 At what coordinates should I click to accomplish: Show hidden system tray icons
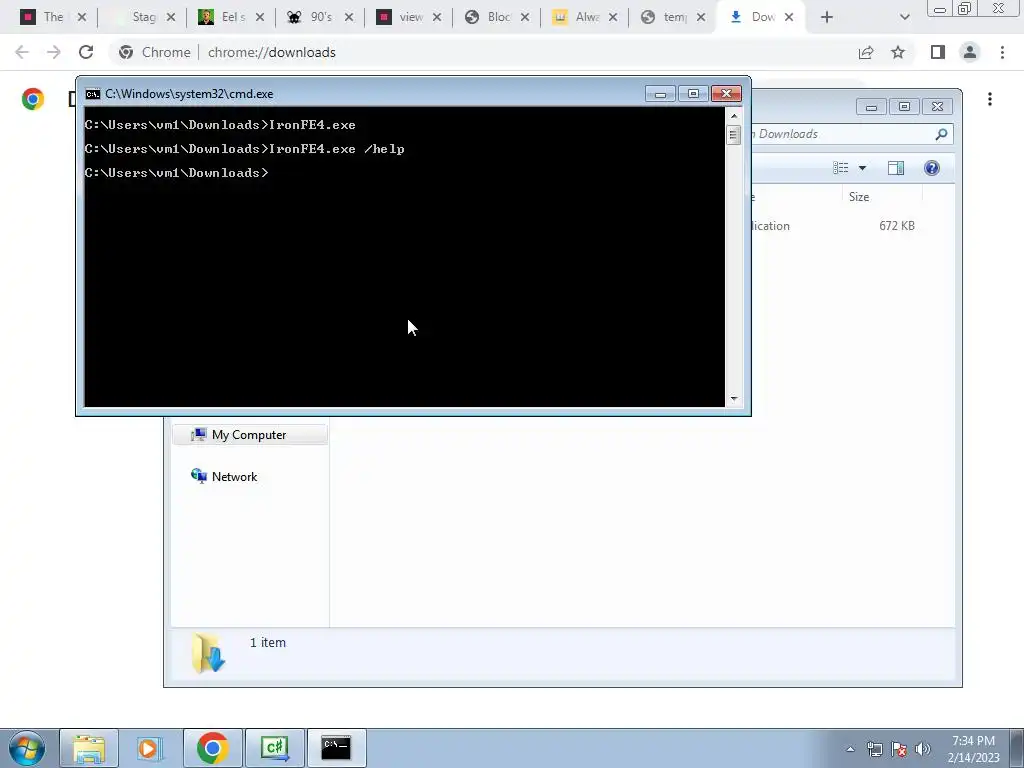850,749
